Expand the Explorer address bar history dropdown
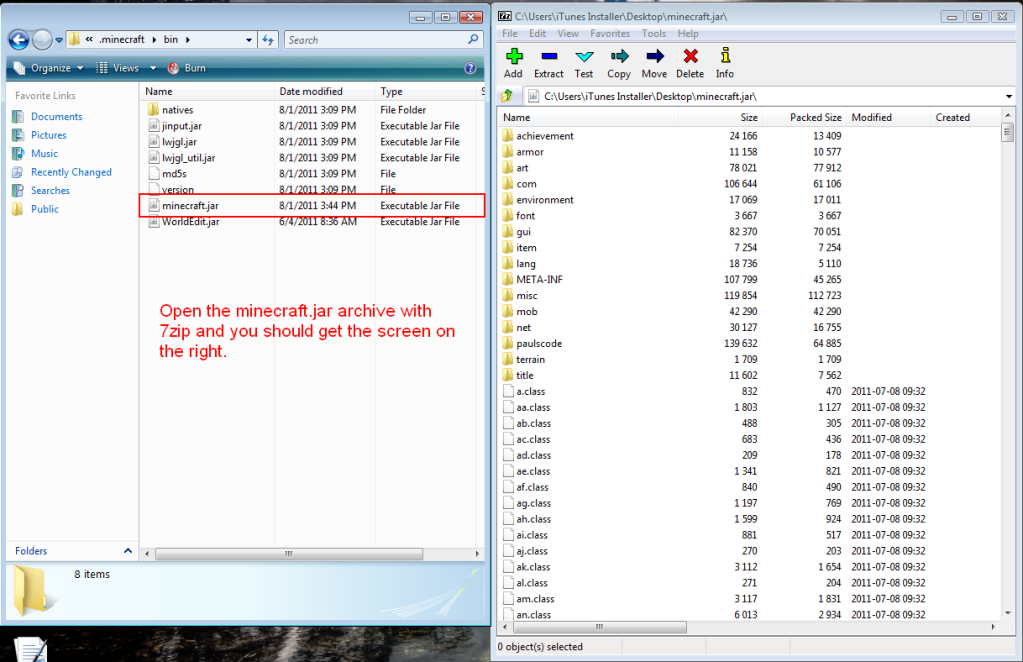Image resolution: width=1023 pixels, height=662 pixels. point(249,40)
